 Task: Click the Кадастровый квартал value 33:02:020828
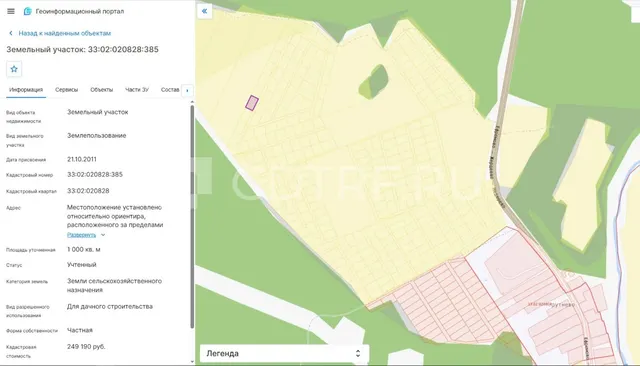(x=88, y=191)
